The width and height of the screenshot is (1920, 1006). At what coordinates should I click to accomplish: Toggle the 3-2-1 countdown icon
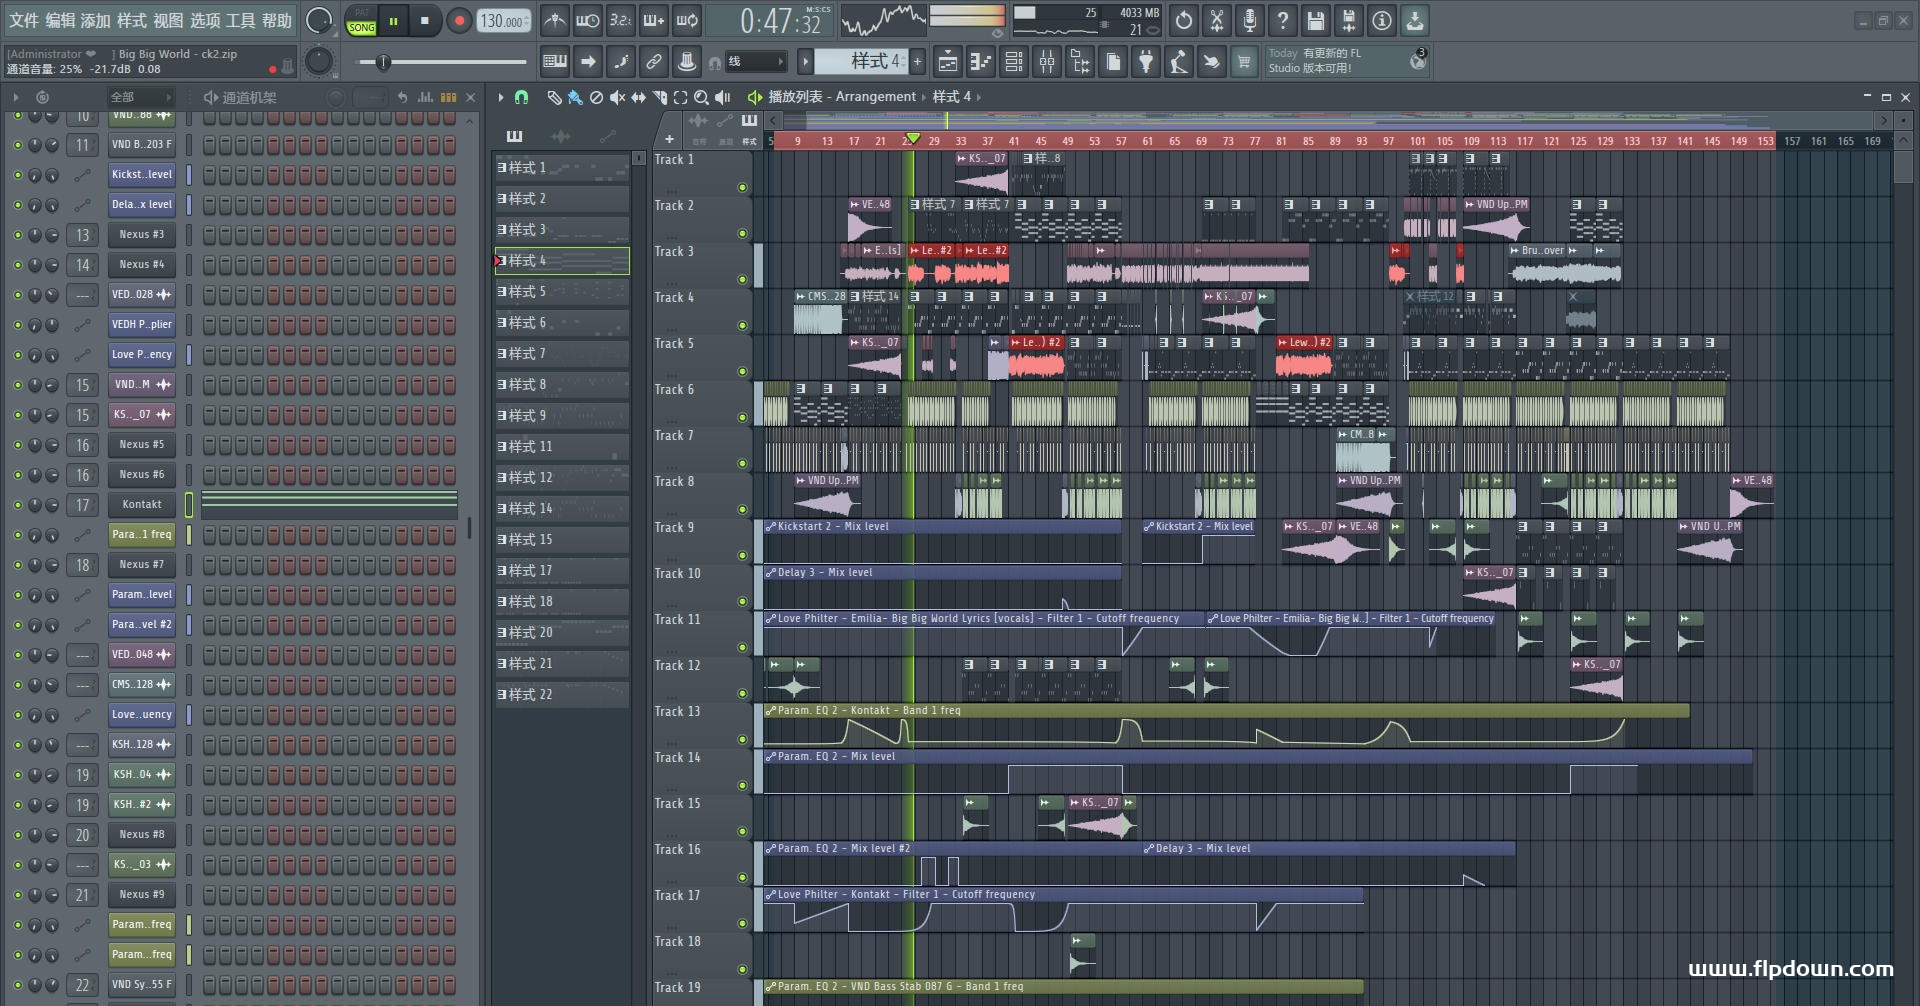[621, 20]
